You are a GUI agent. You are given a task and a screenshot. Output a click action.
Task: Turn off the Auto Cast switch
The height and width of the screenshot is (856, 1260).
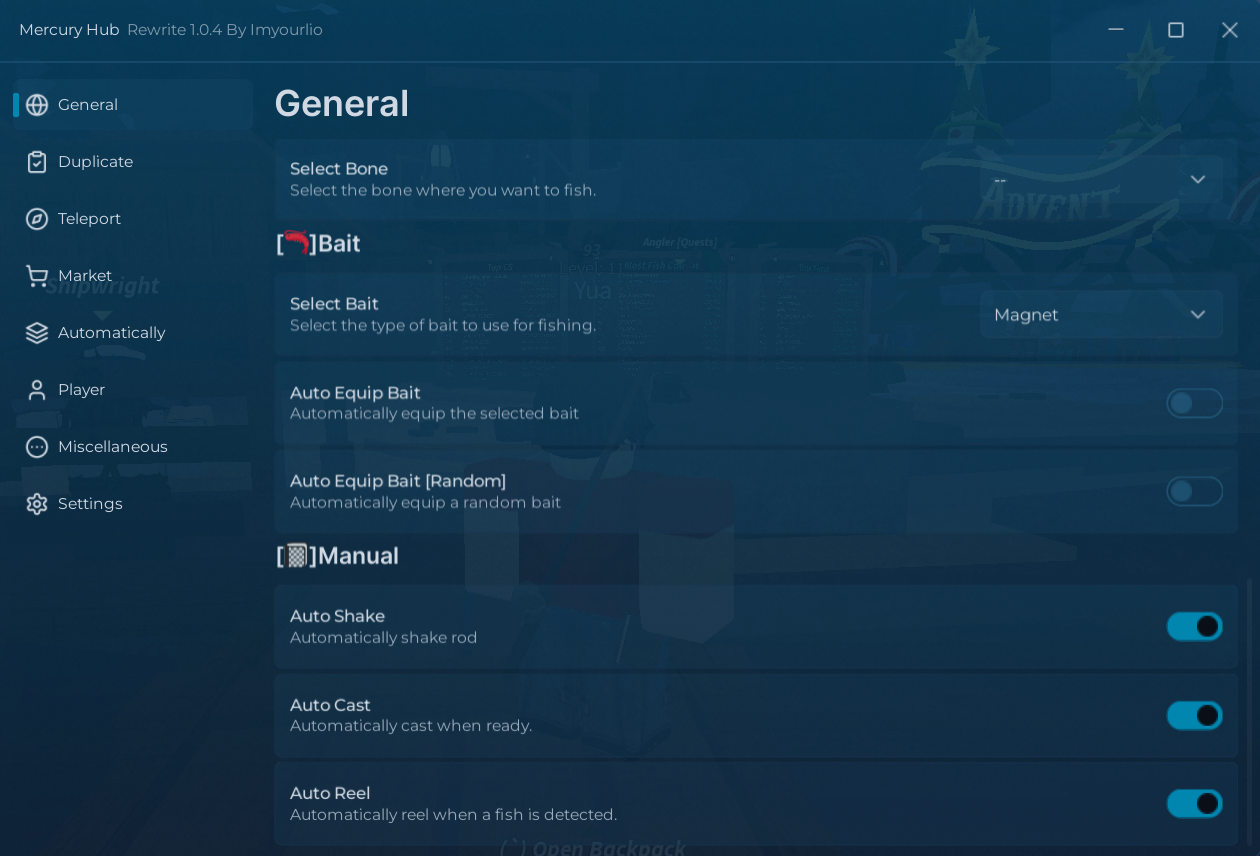[x=1194, y=715]
